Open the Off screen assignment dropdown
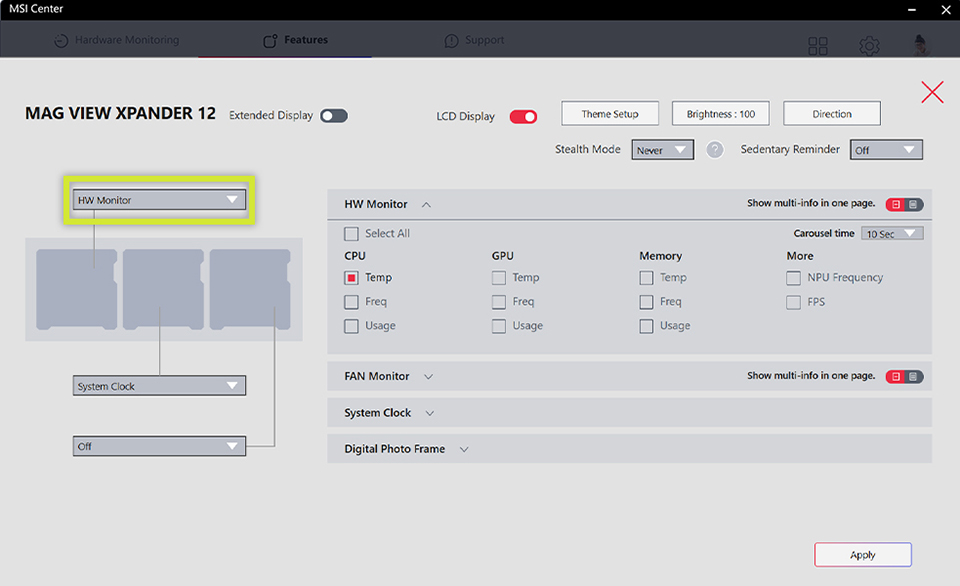The height and width of the screenshot is (586, 960). [159, 446]
